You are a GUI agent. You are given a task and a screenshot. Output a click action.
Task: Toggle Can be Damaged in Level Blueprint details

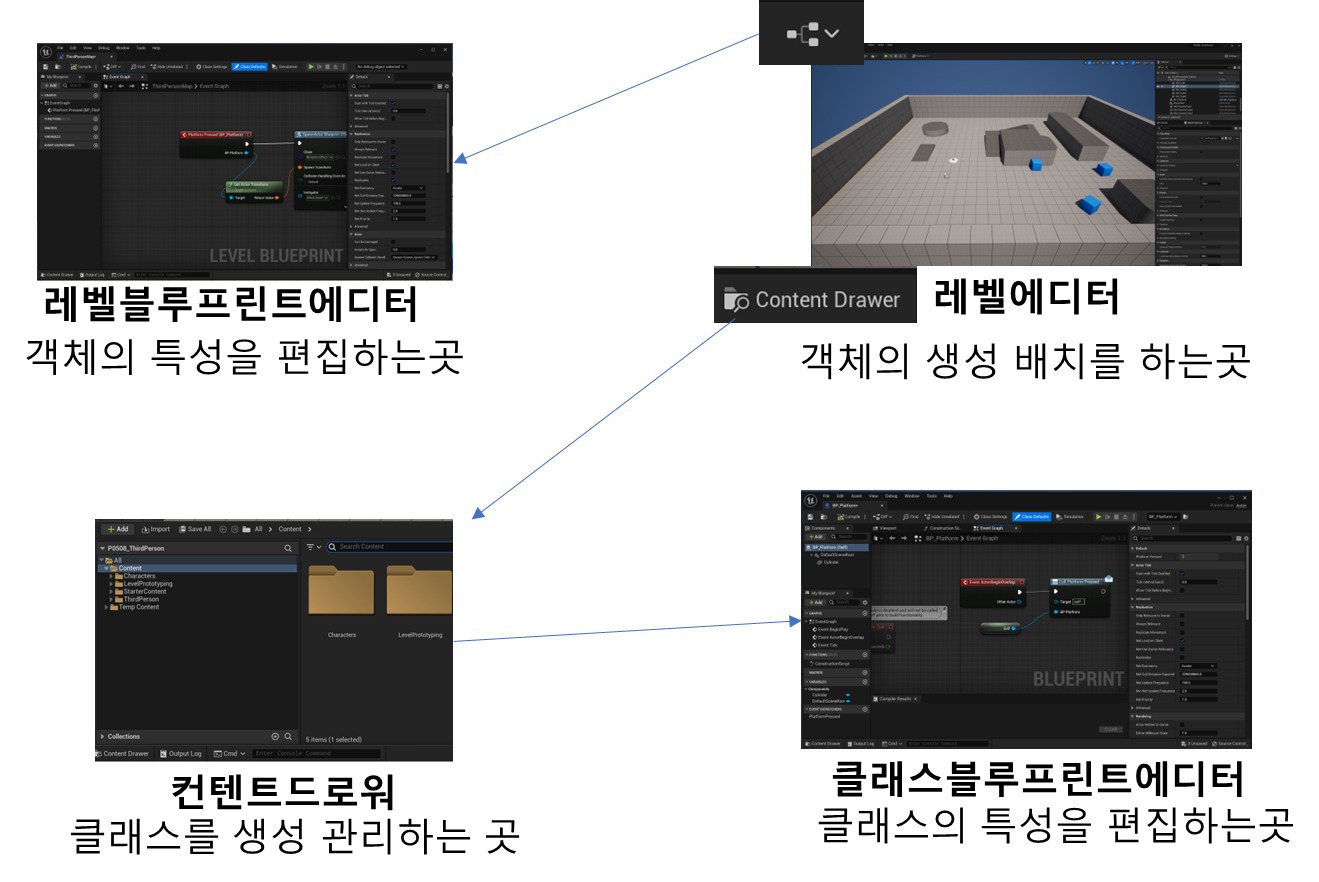coord(393,242)
